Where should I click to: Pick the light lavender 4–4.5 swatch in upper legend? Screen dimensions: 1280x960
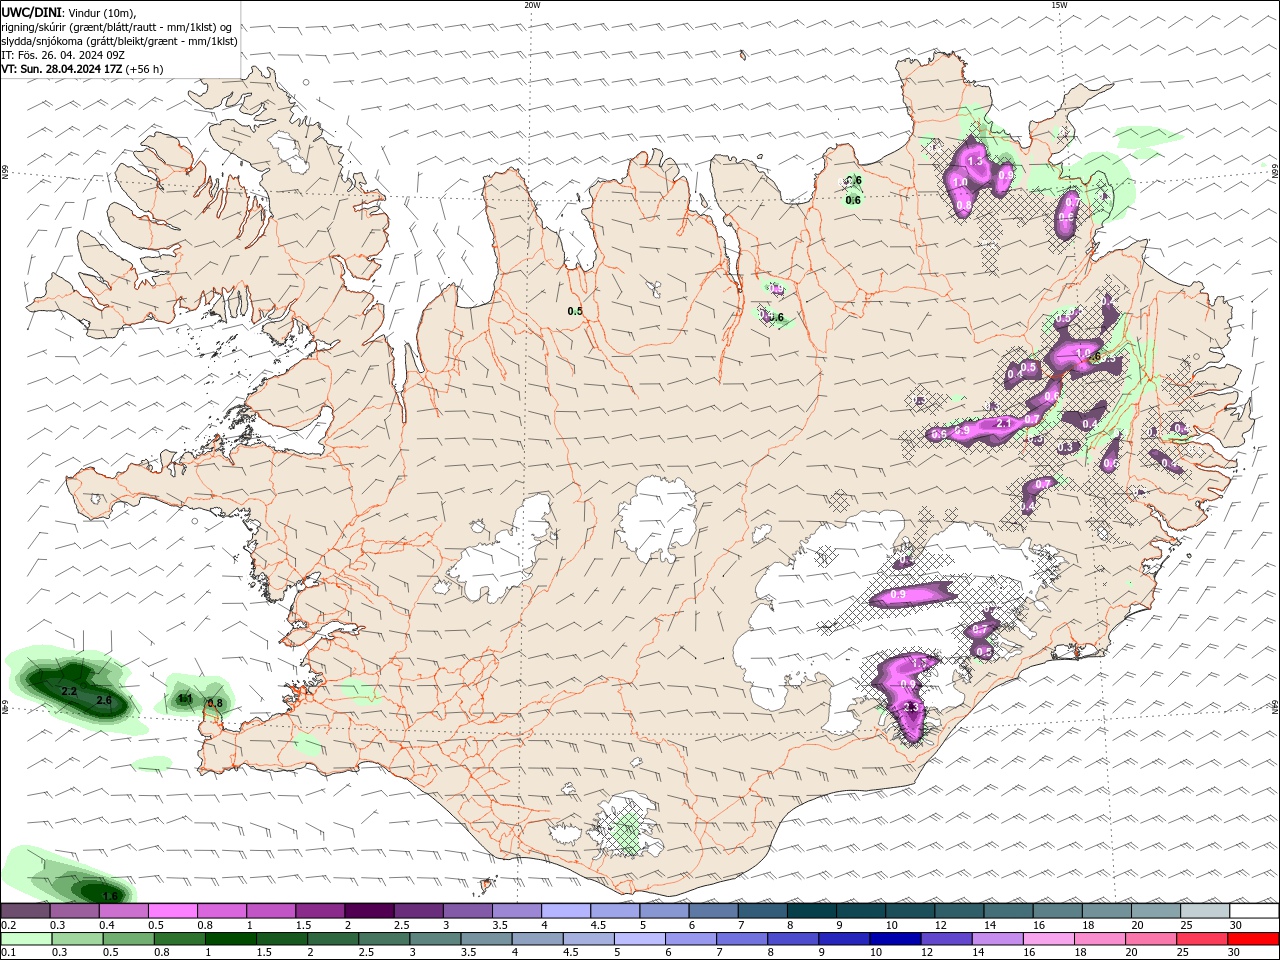coord(566,911)
